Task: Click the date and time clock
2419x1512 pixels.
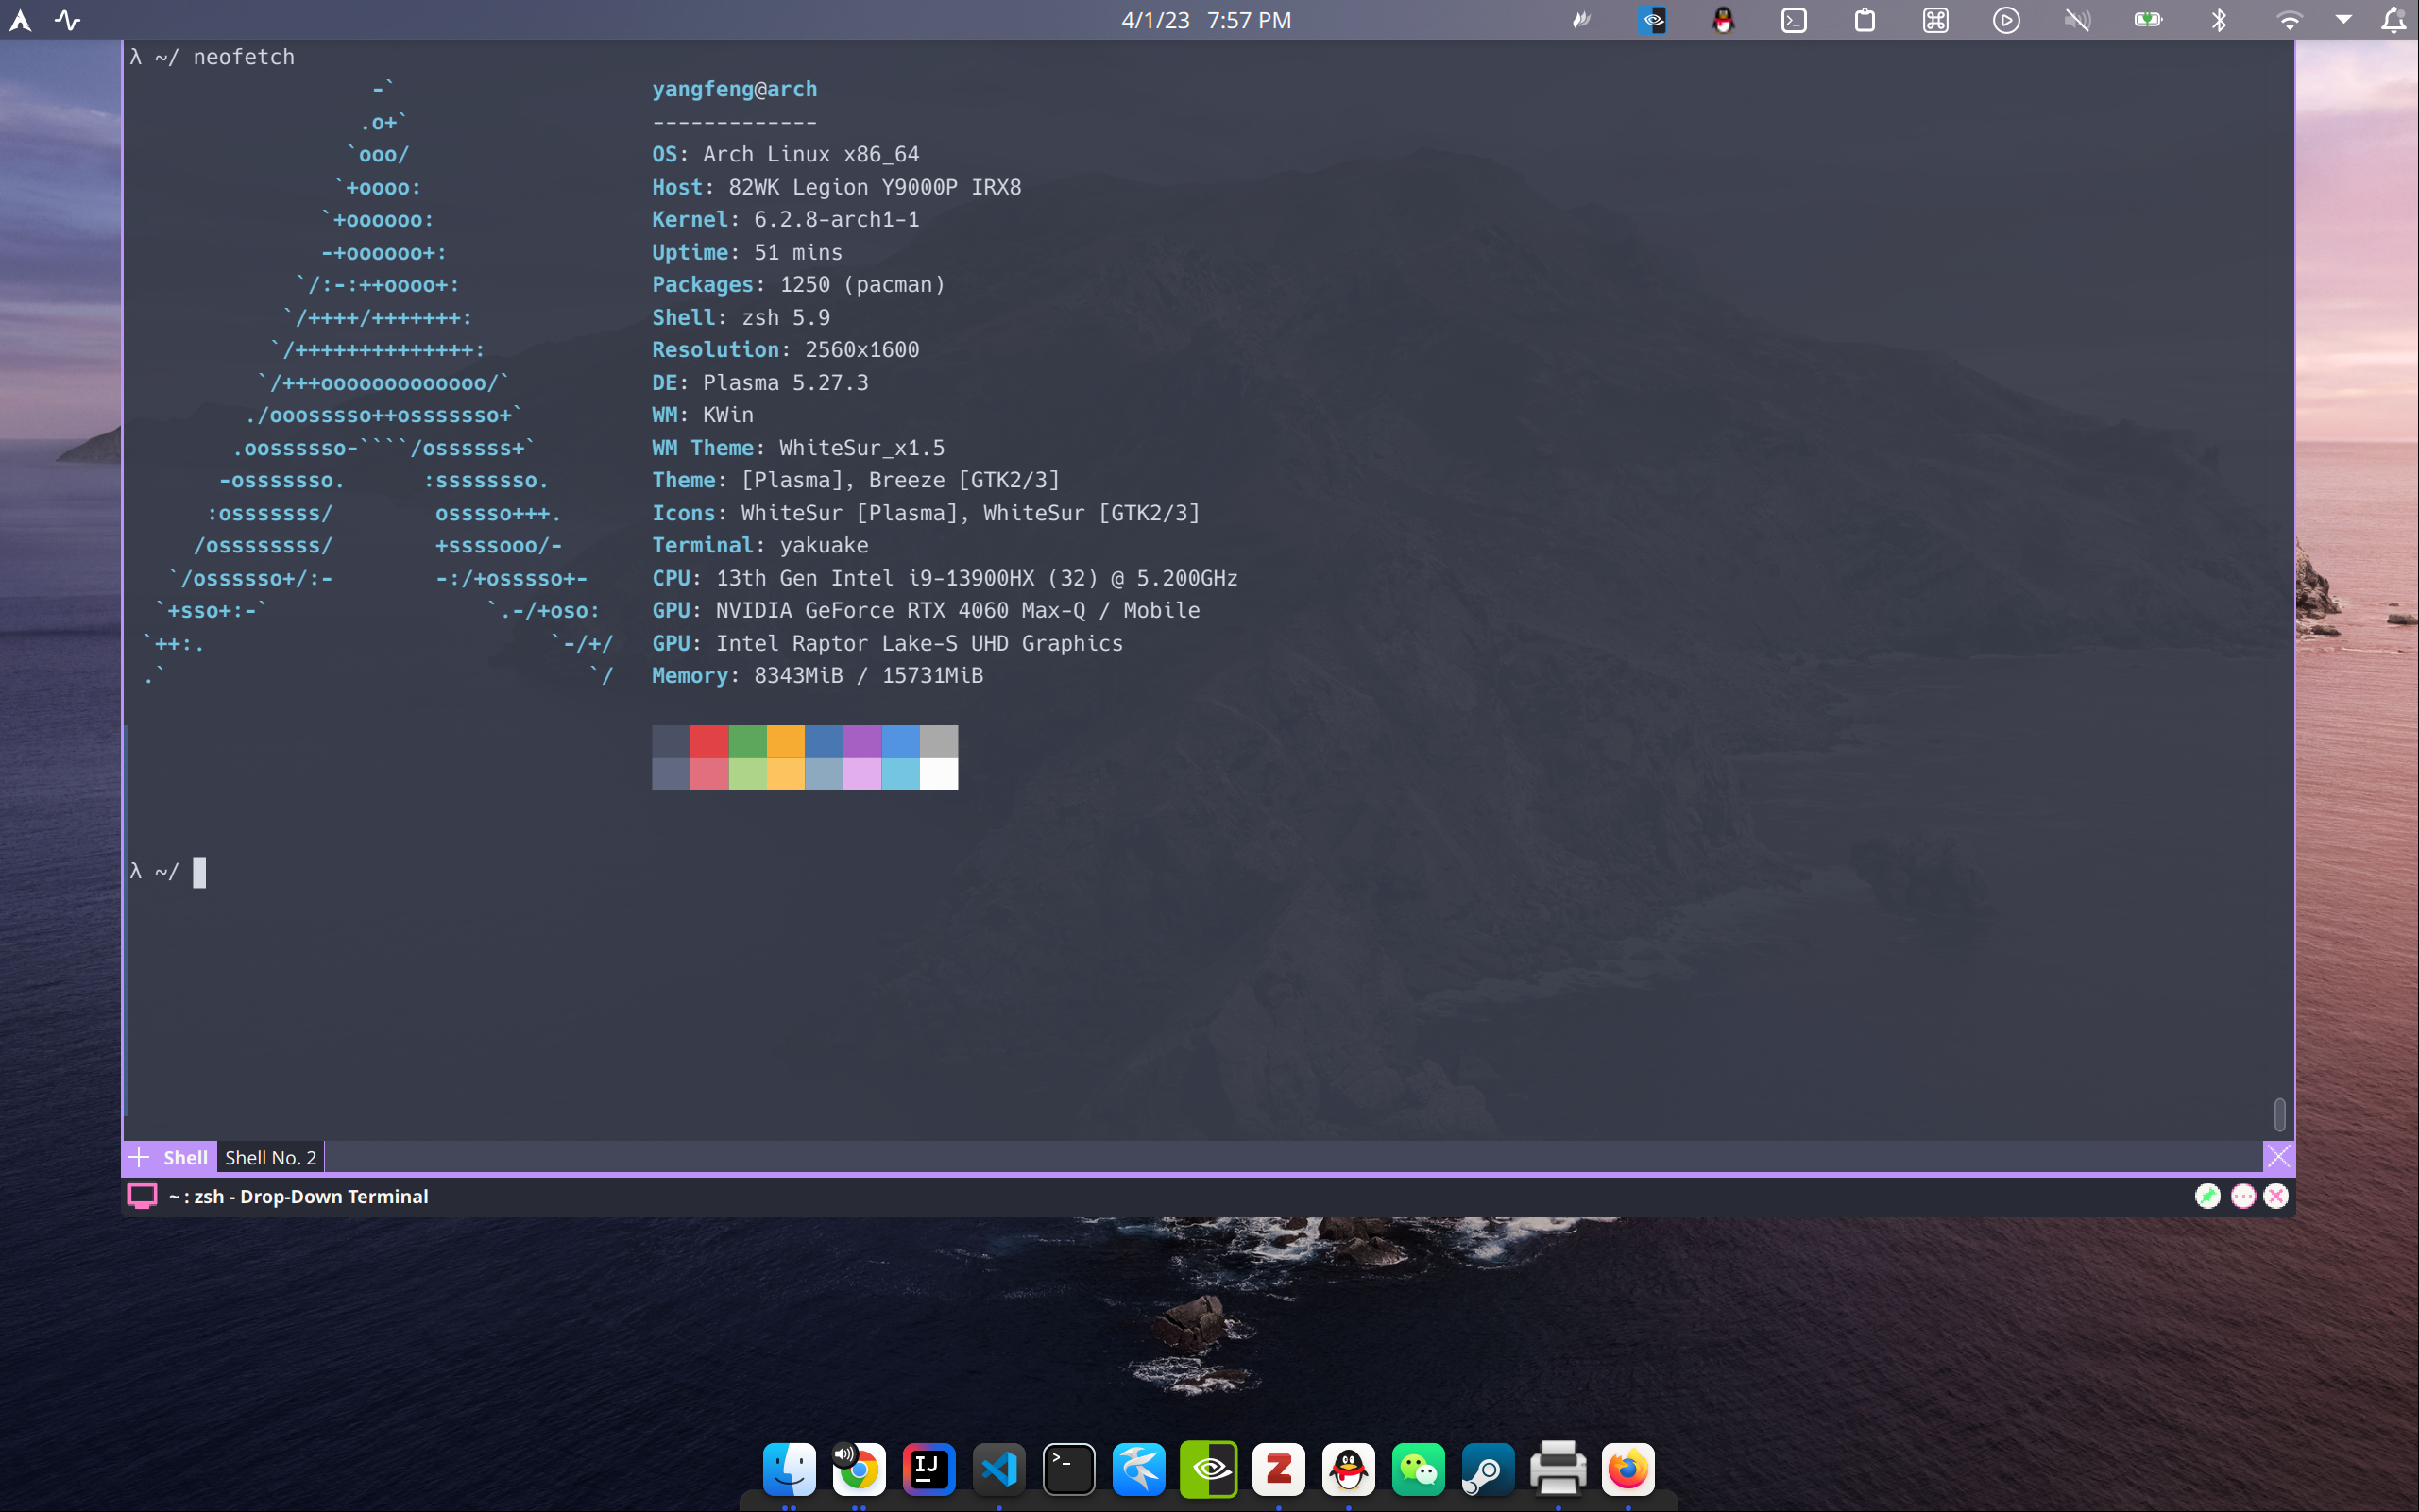Action: click(1206, 20)
